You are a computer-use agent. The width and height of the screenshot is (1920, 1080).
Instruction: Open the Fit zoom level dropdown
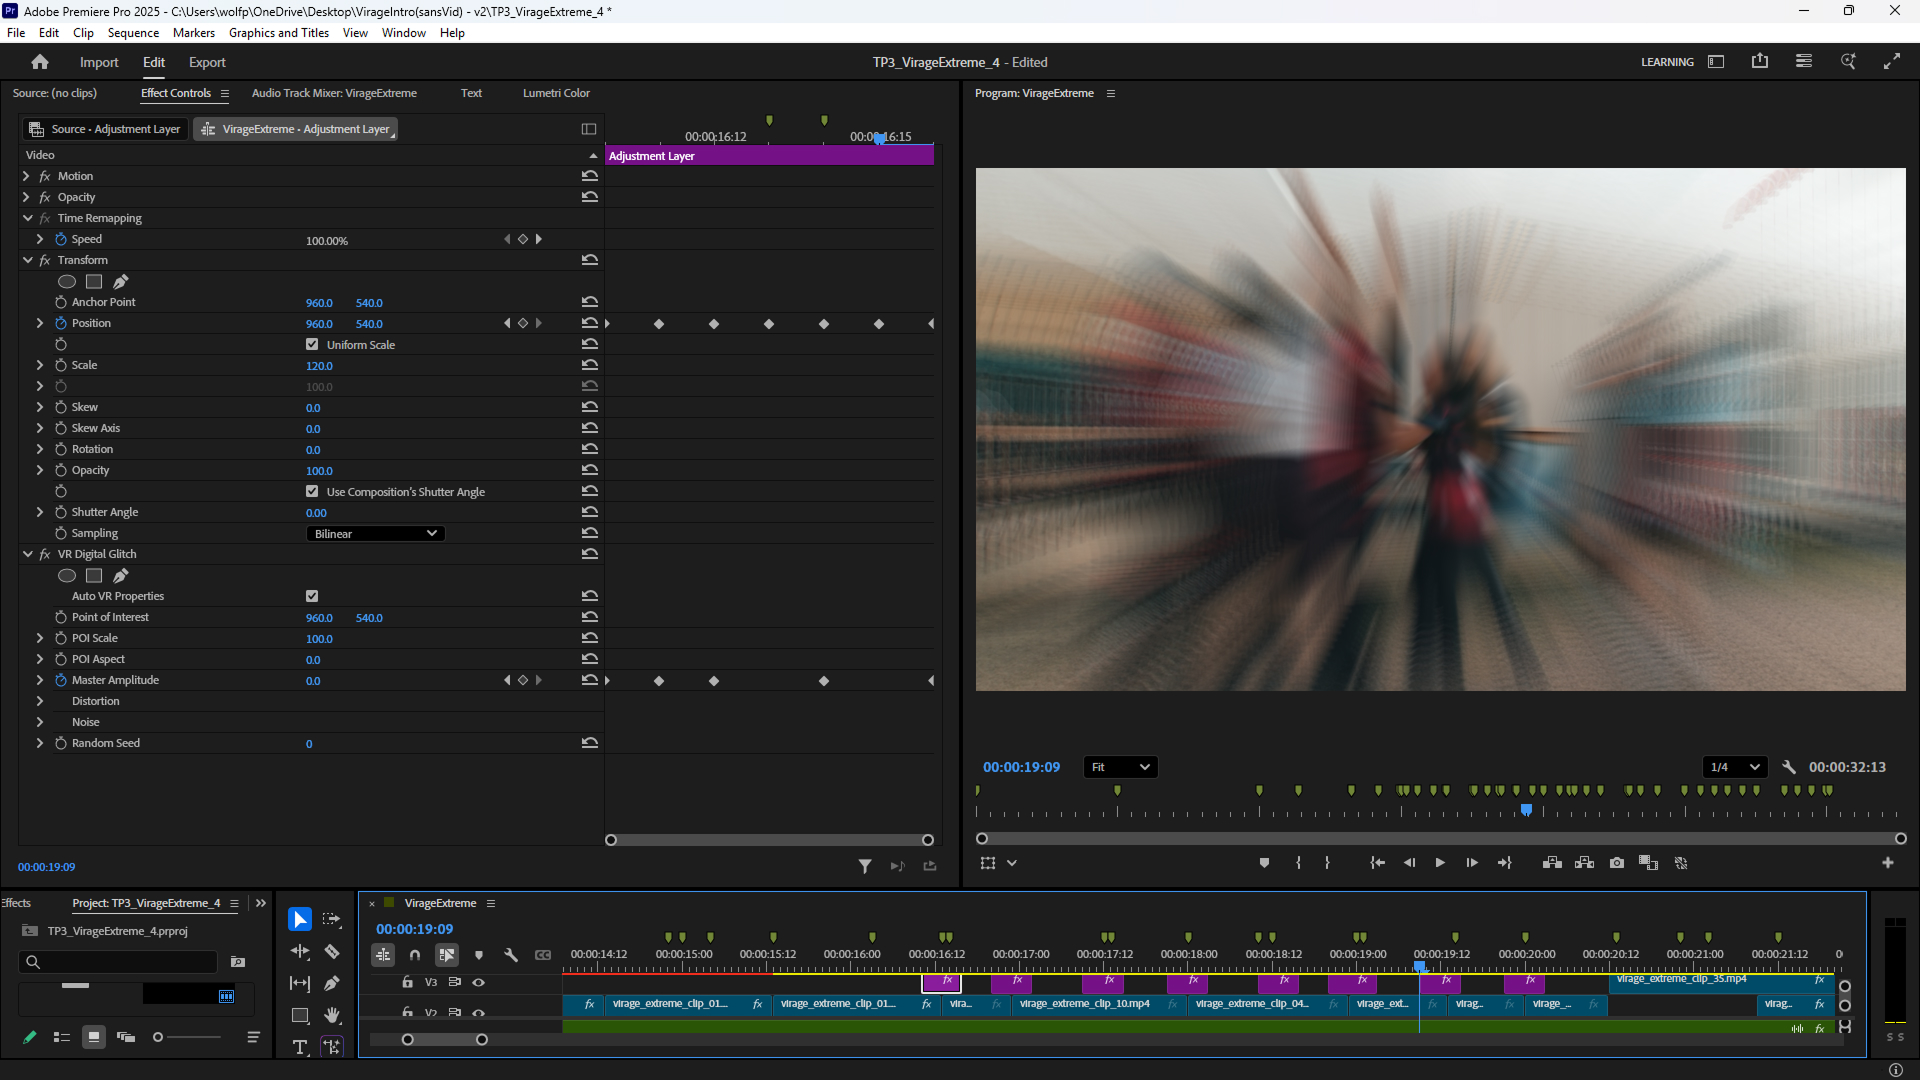pos(1121,767)
